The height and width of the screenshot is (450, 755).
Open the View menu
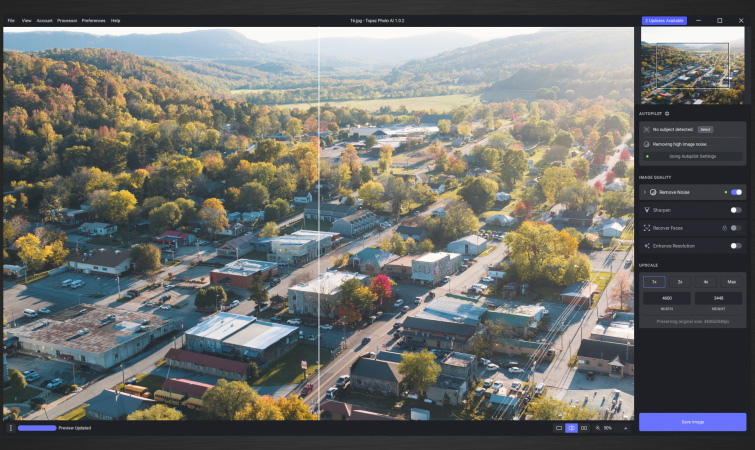click(x=26, y=21)
